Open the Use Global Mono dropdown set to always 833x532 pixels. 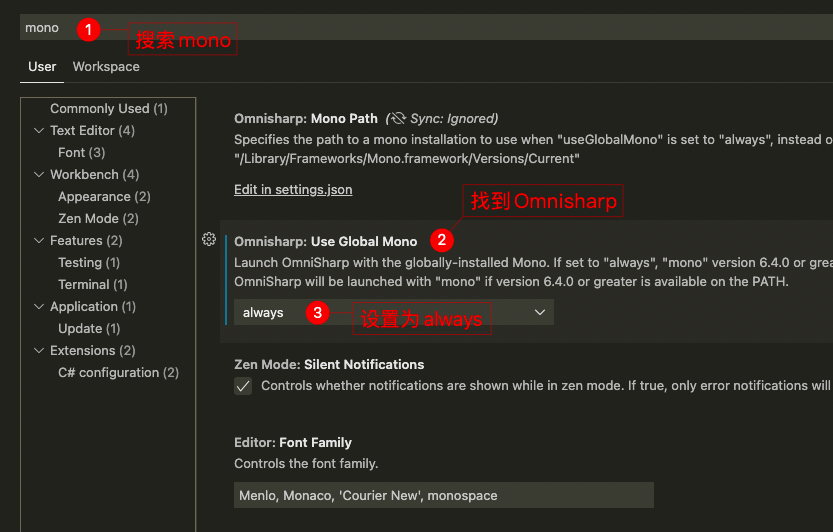394,312
